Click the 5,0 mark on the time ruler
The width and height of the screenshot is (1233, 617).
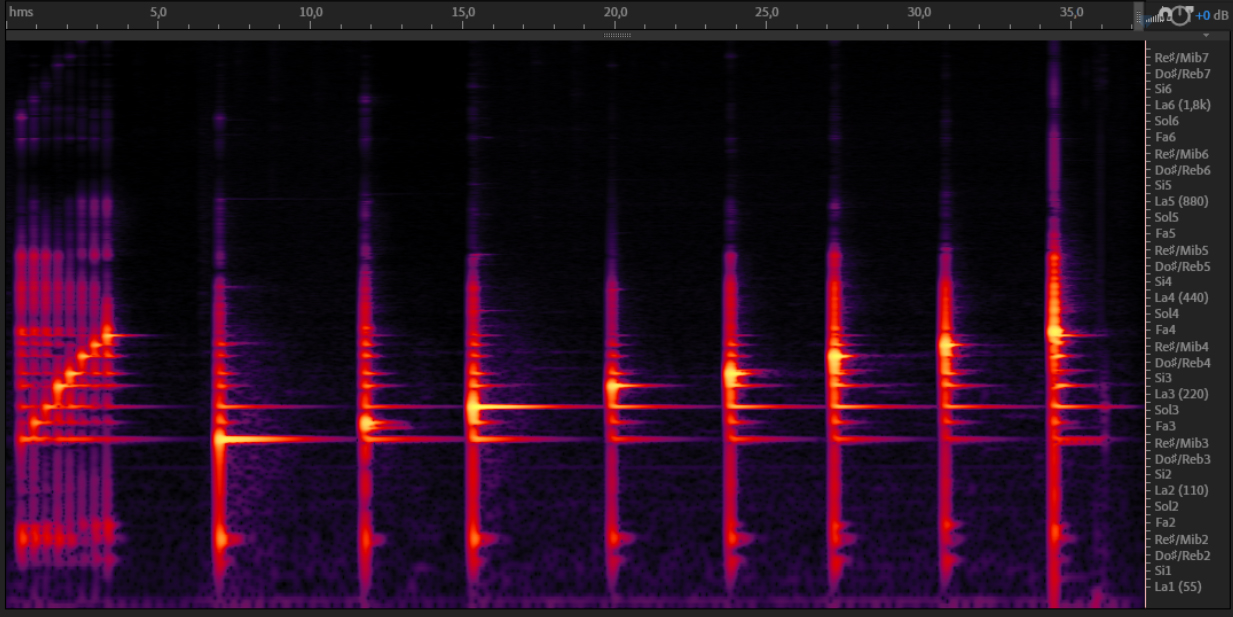(158, 12)
